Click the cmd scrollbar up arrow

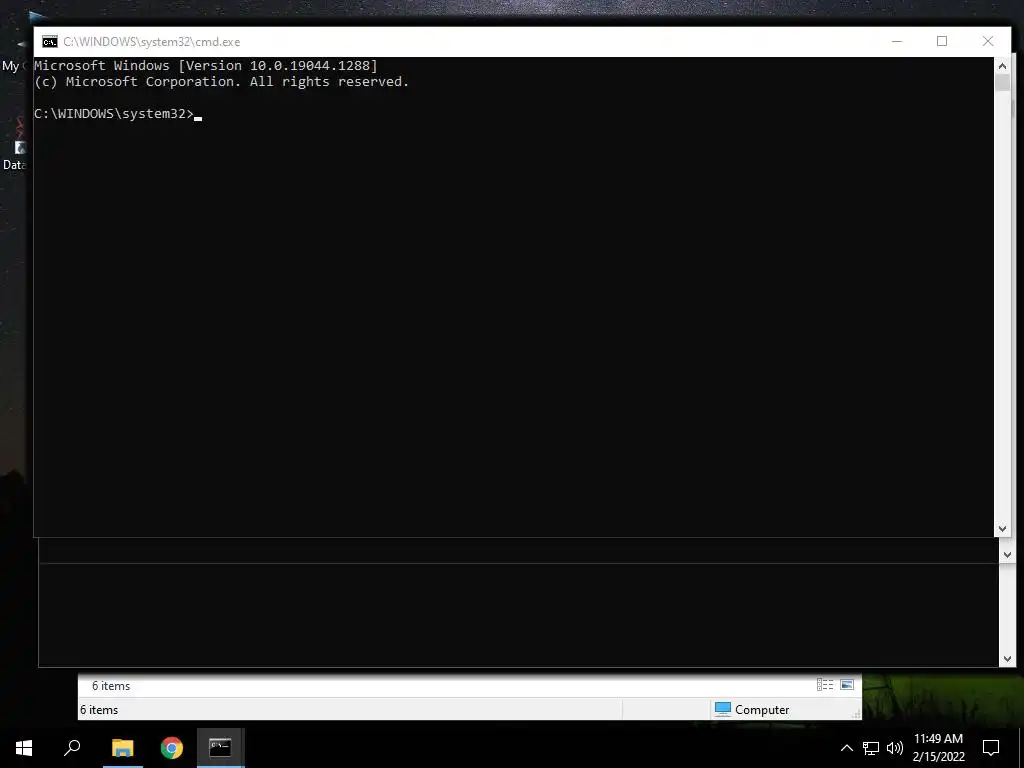pos(1002,65)
